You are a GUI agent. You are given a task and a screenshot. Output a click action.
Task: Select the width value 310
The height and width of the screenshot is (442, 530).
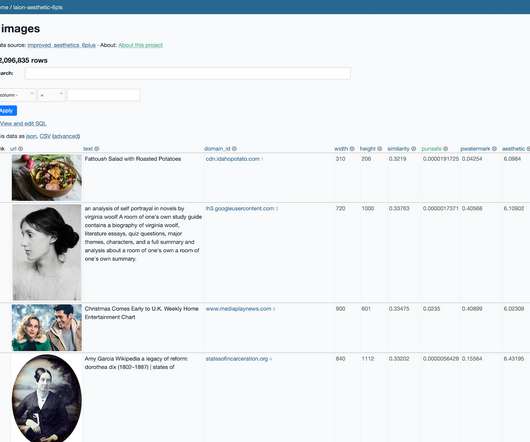[340, 159]
